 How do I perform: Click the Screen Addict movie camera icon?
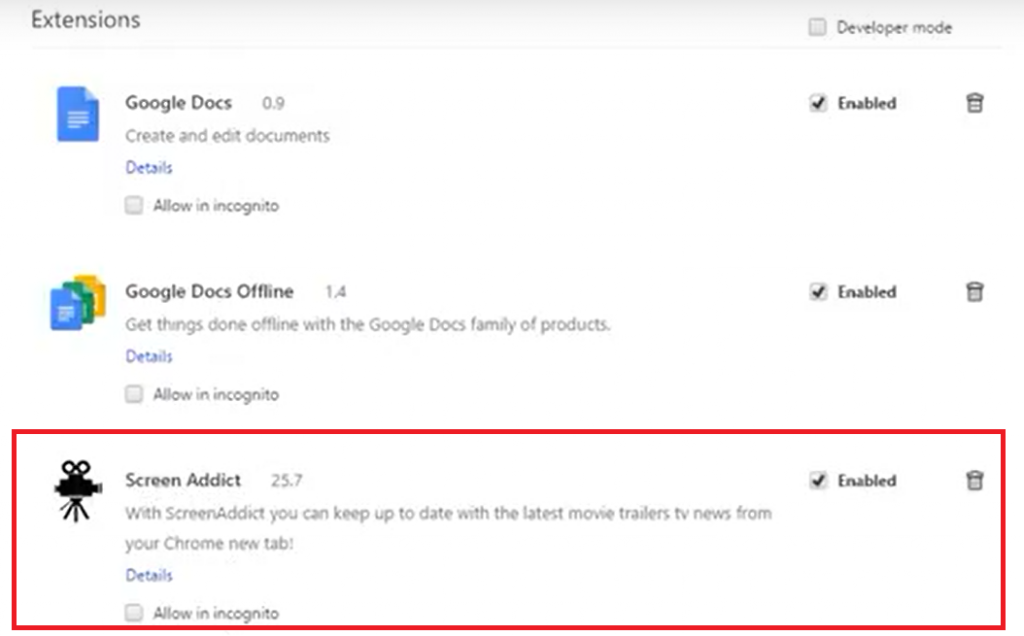tap(77, 490)
